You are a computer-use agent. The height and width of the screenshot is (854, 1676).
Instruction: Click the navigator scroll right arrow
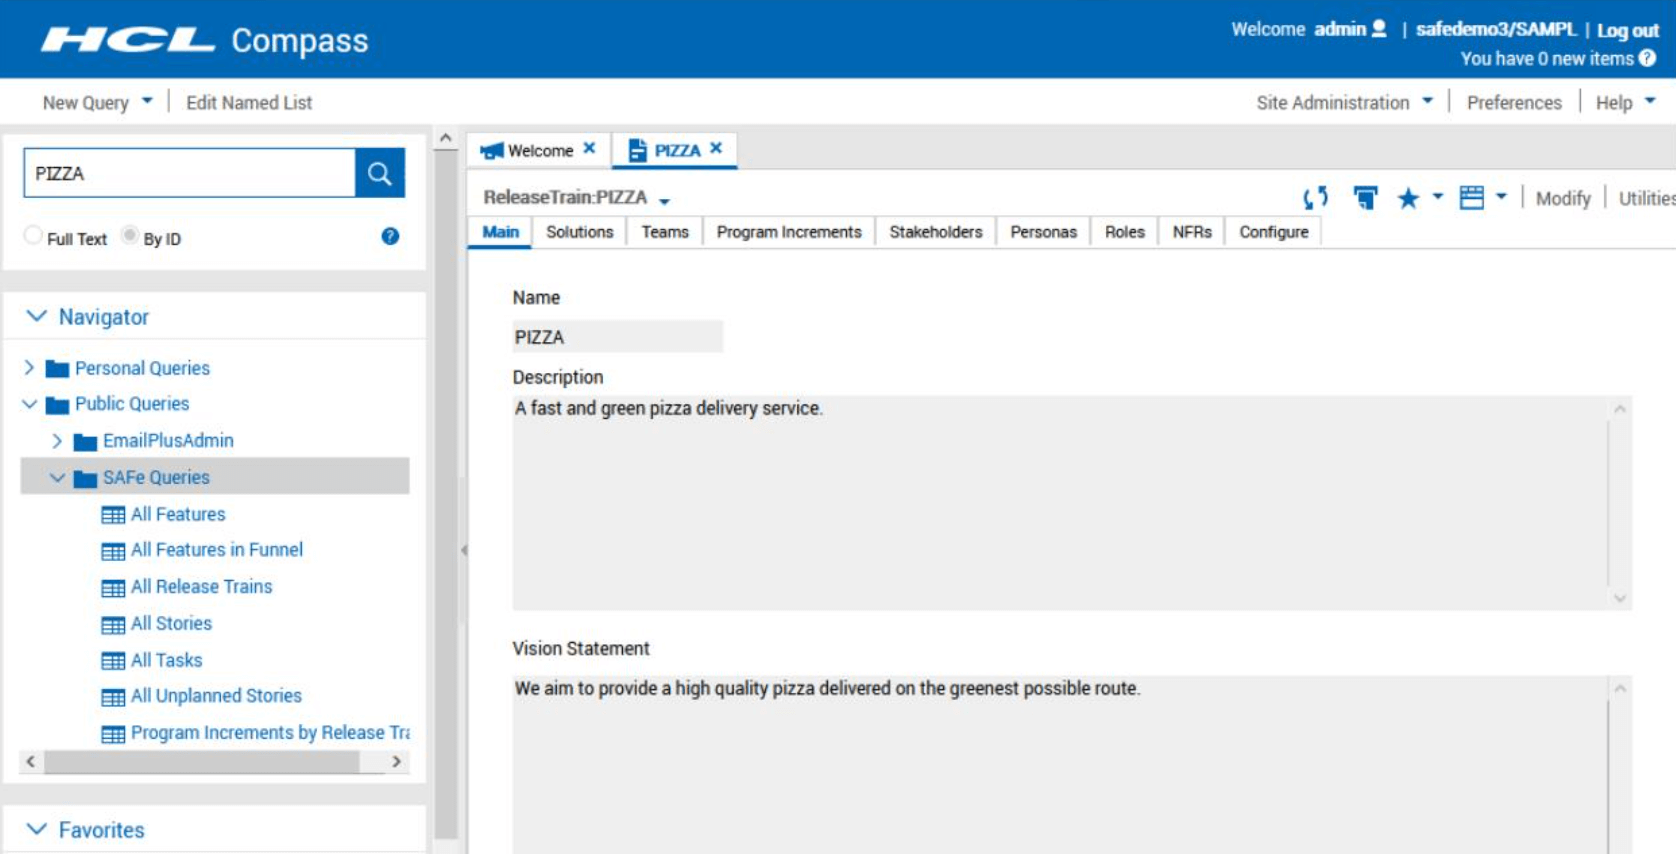tap(397, 762)
